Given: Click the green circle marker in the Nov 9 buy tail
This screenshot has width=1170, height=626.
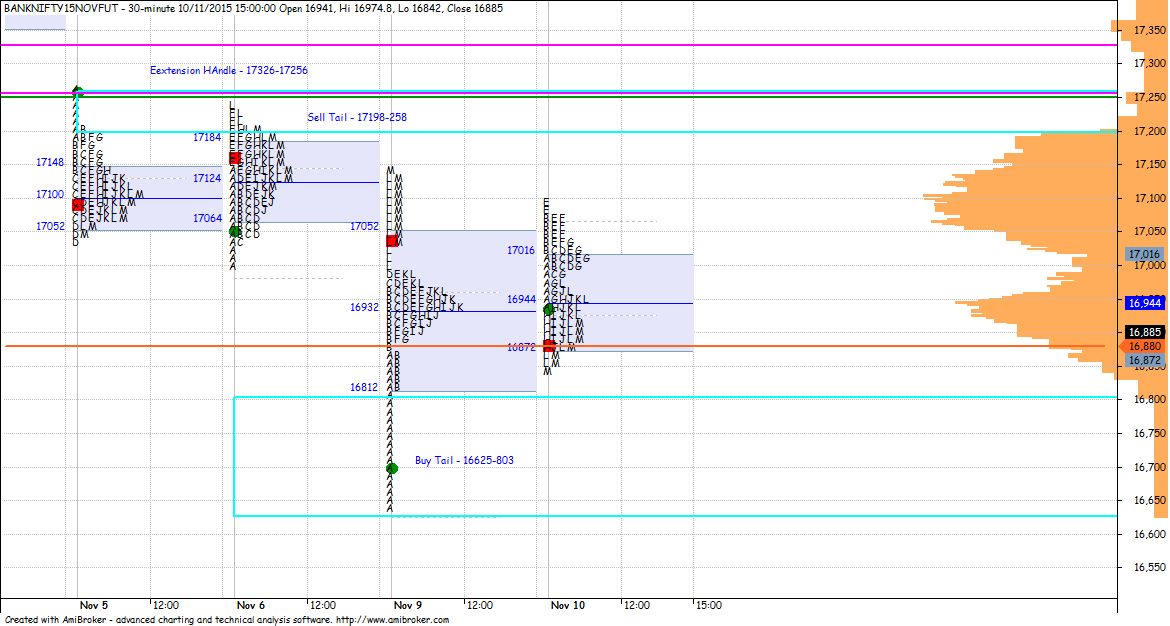Looking at the screenshot, I should pos(392,469).
